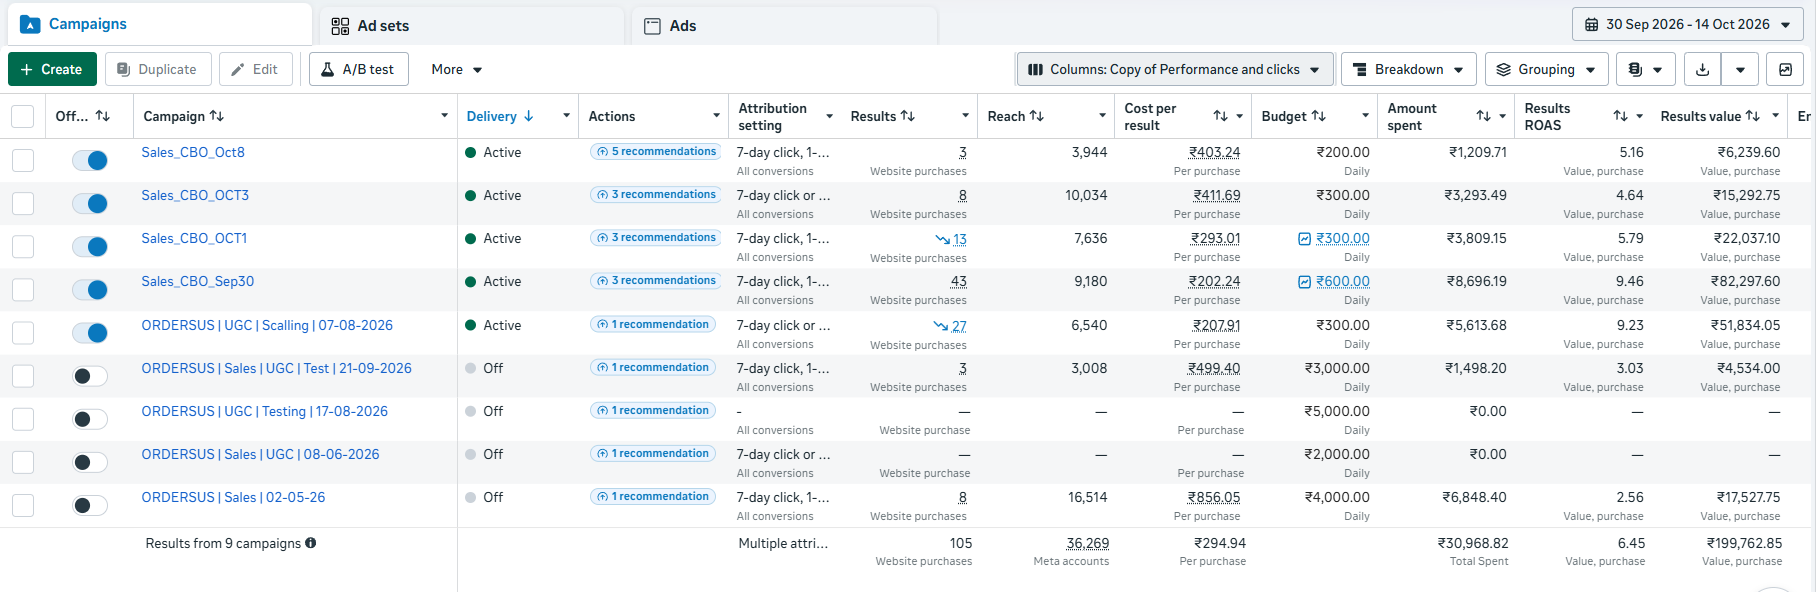Open the date range 30 Sep - 14 Oct dropdown
Viewport: 1816px width, 592px height.
pos(1687,24)
